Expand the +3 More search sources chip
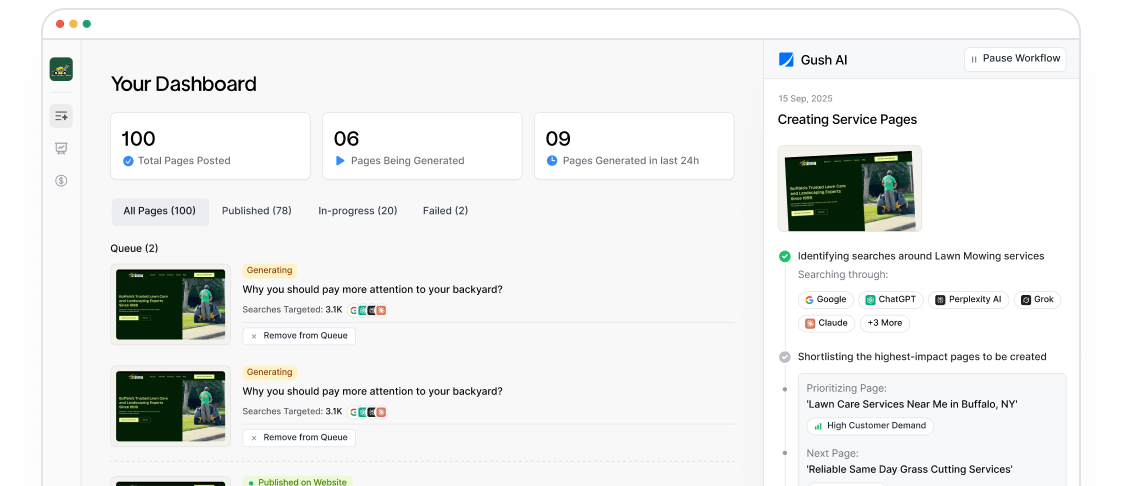 tap(884, 323)
